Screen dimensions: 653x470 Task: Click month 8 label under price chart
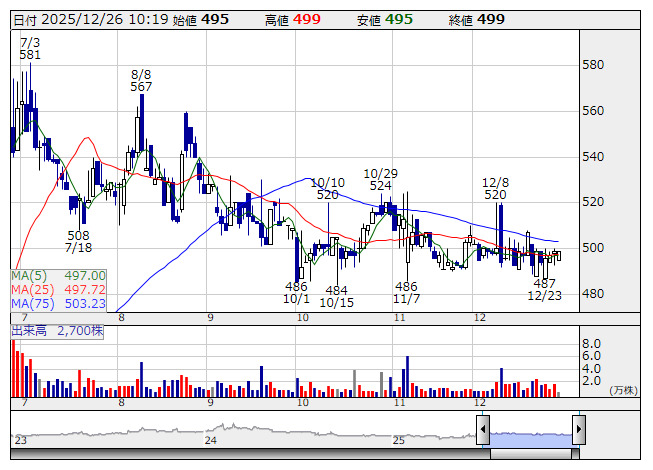[x=121, y=318]
